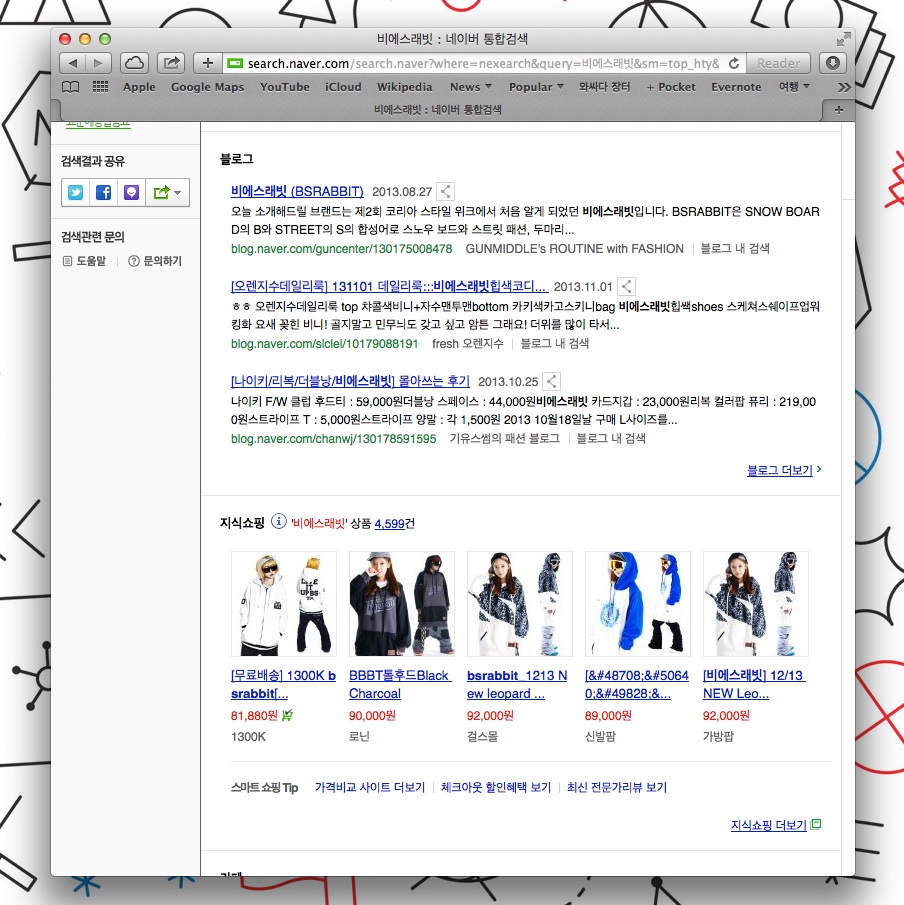The height and width of the screenshot is (905, 904).
Task: Open Downloads arrow icon
Action: (x=832, y=63)
